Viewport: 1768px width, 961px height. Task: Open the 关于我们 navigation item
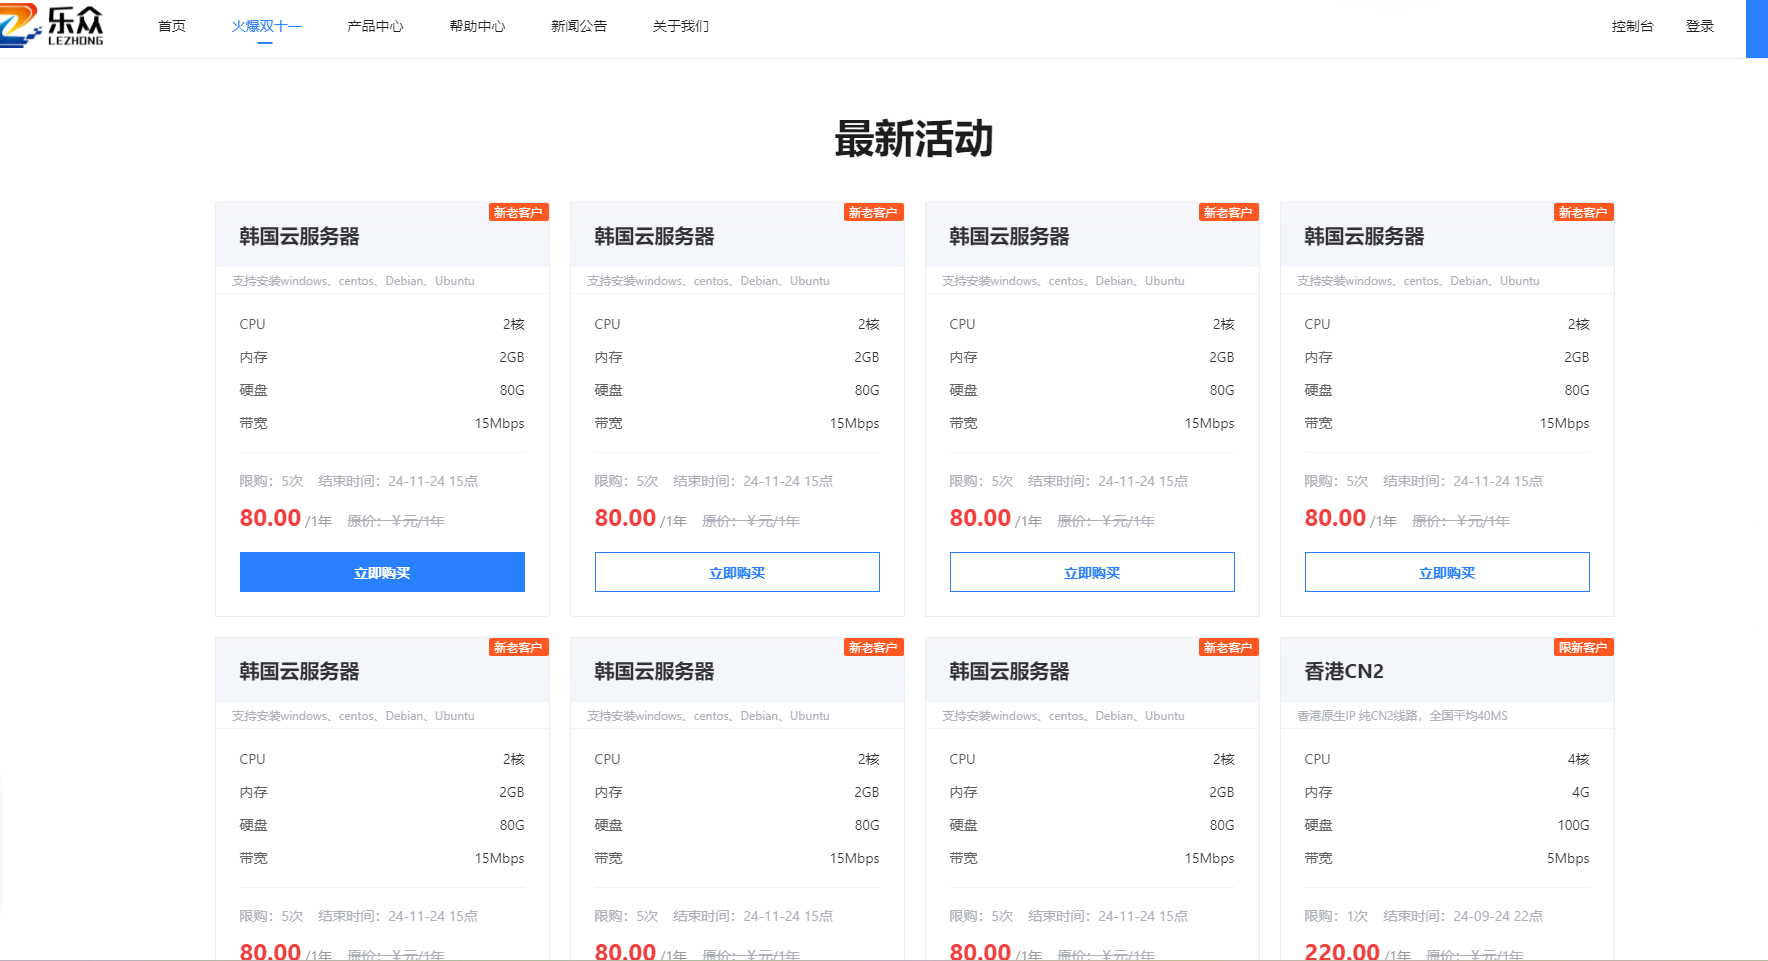coord(680,26)
